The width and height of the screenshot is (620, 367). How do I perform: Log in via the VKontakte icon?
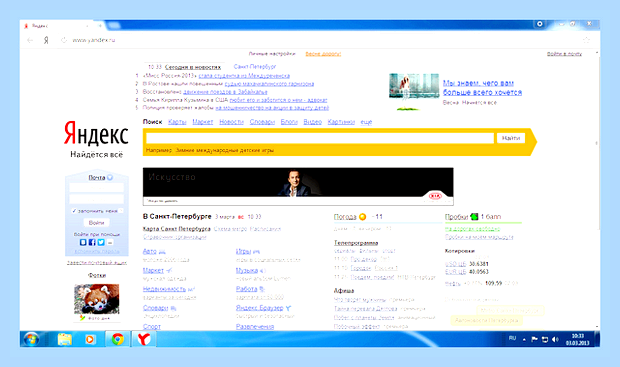(83, 242)
